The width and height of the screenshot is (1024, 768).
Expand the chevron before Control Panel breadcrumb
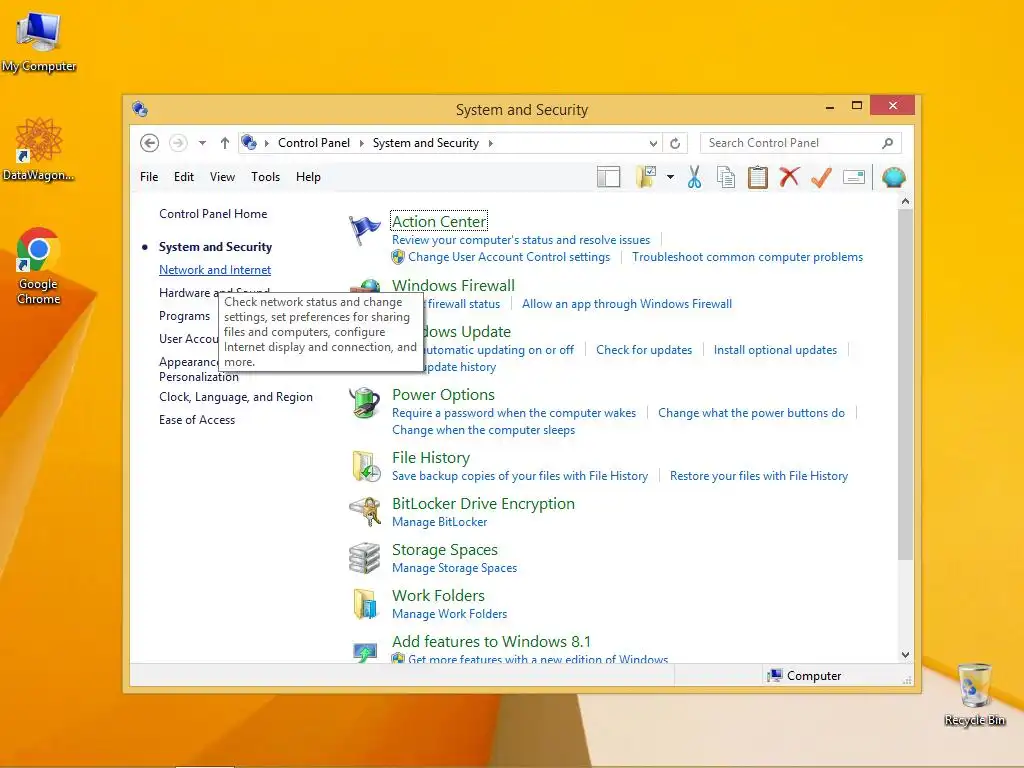(x=266, y=143)
